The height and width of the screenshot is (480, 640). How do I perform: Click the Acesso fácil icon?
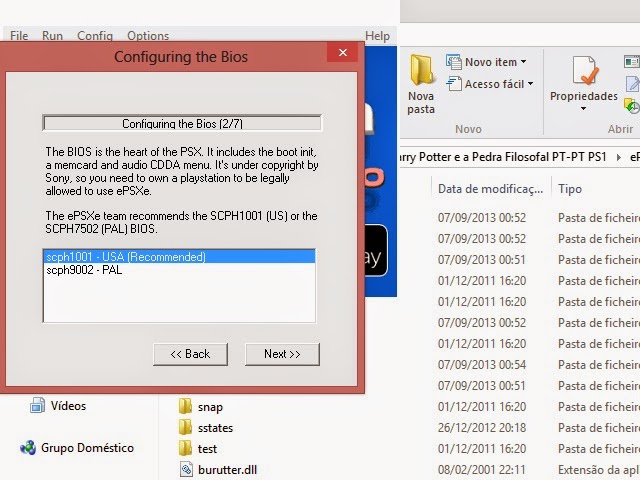coord(453,84)
